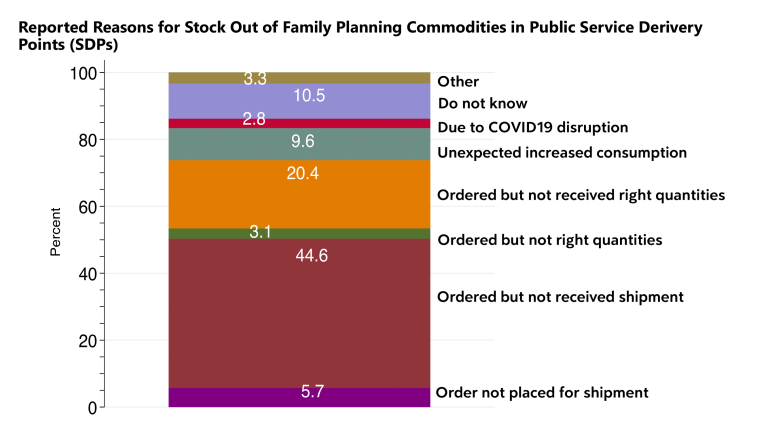
Task: Click the 'Percent' y-axis title
Action: coord(55,232)
